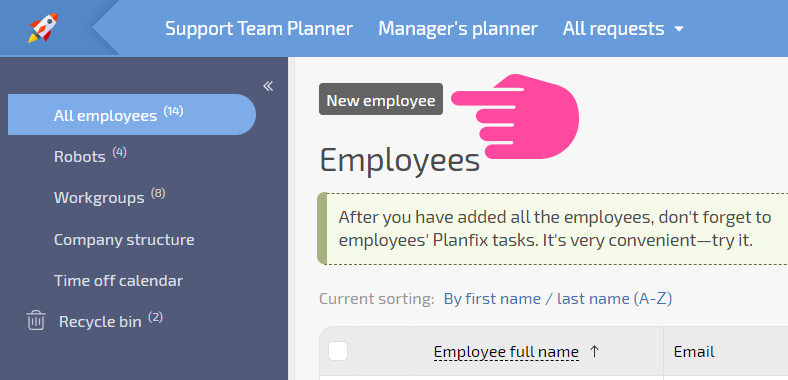This screenshot has width=788, height=380.
Task: Click the Recycle bin trash icon
Action: coord(36,321)
